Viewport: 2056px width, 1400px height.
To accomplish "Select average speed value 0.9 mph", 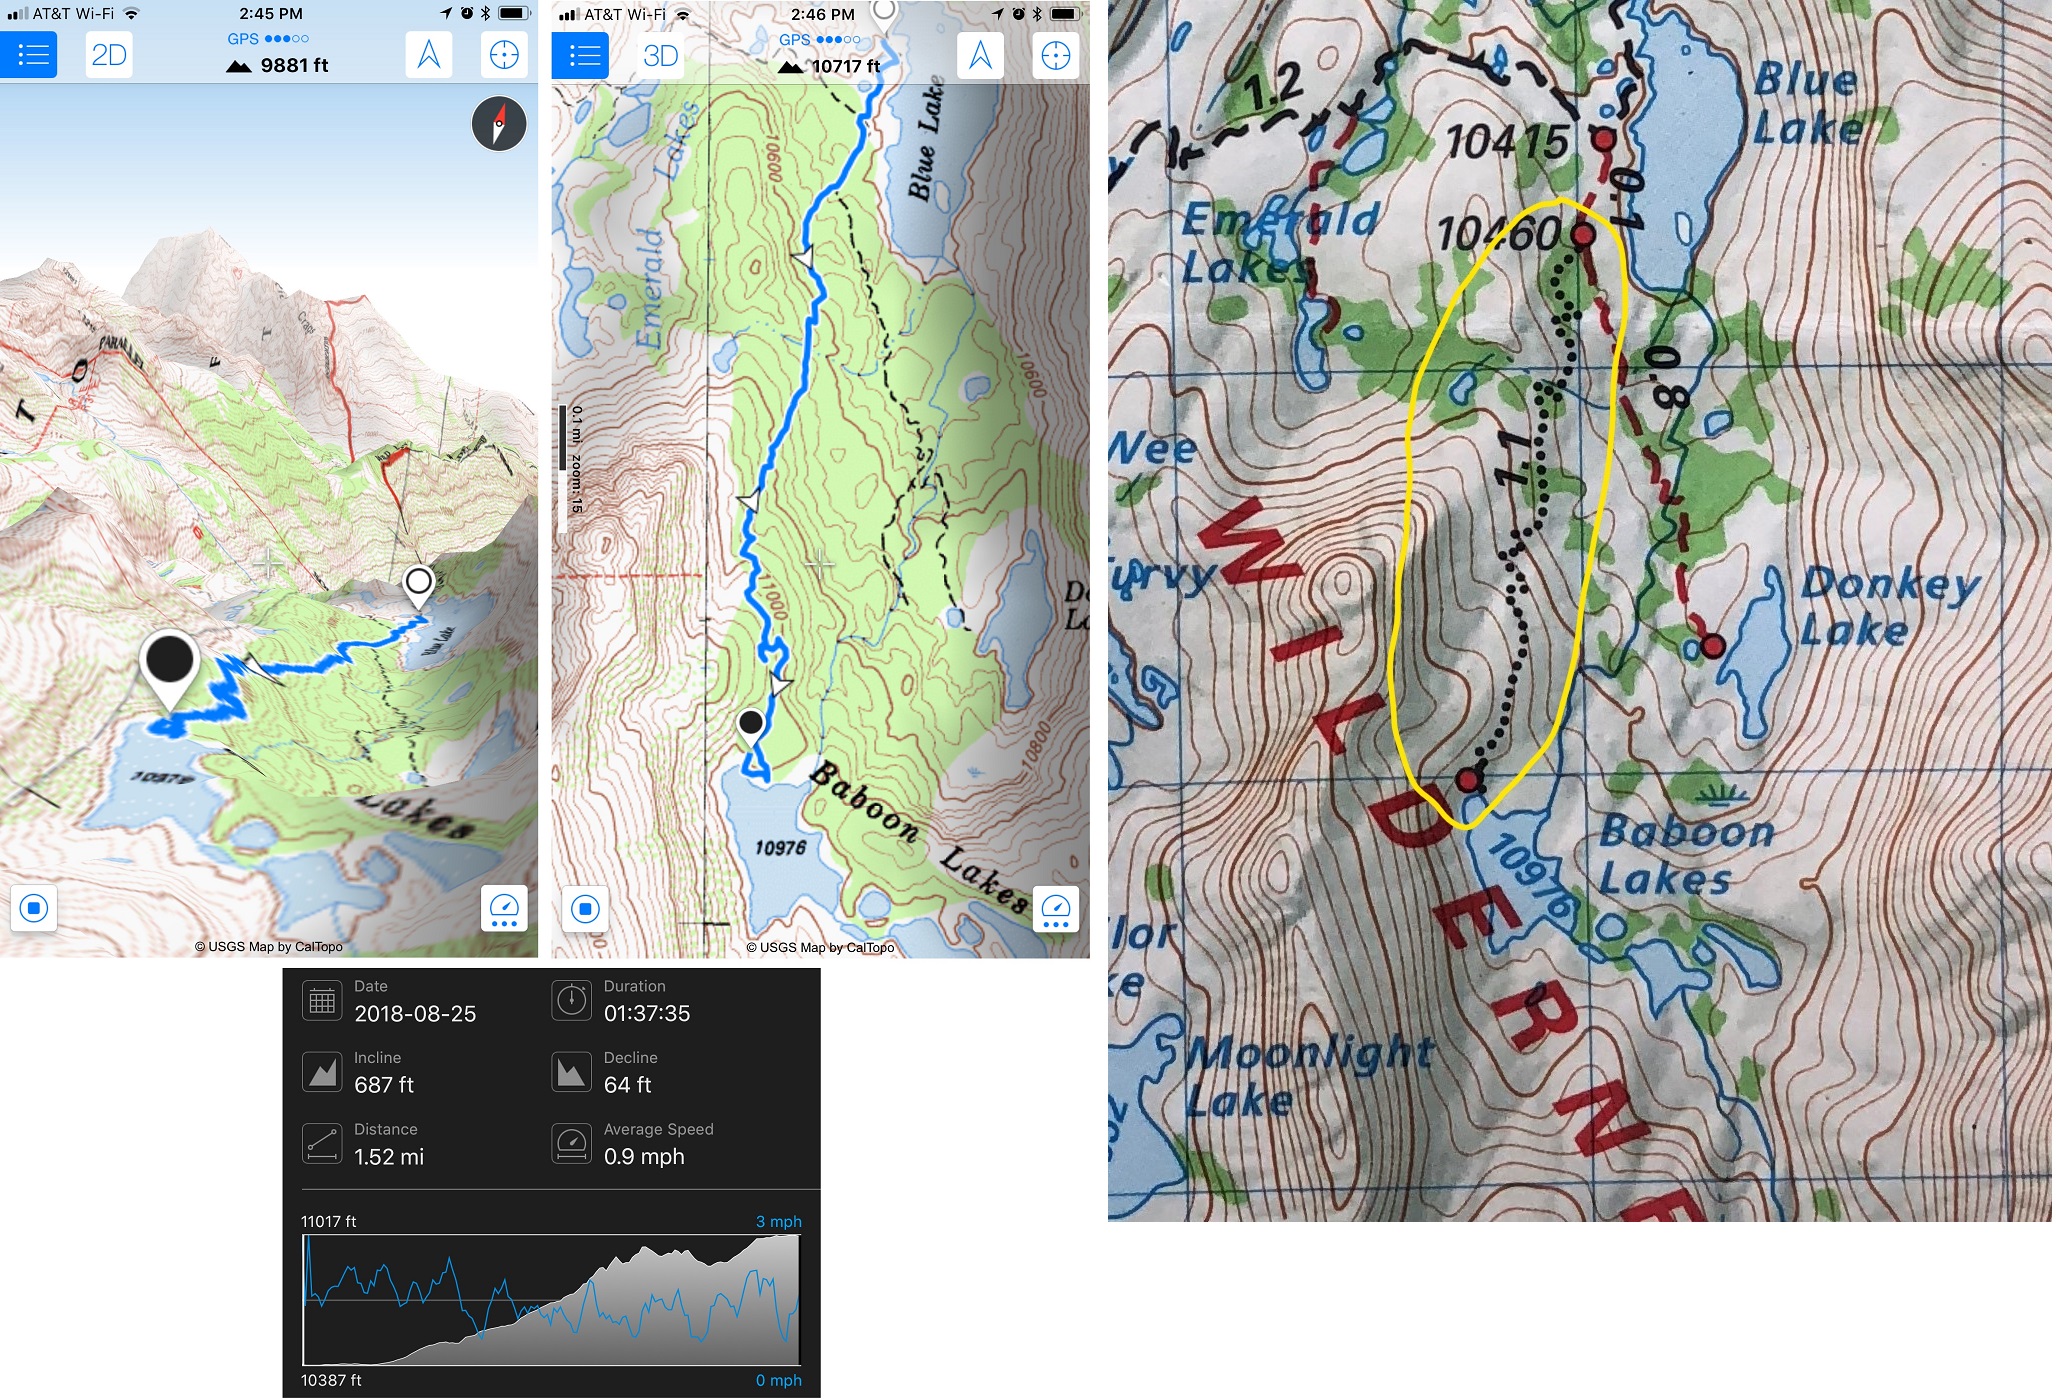I will coord(644,1157).
